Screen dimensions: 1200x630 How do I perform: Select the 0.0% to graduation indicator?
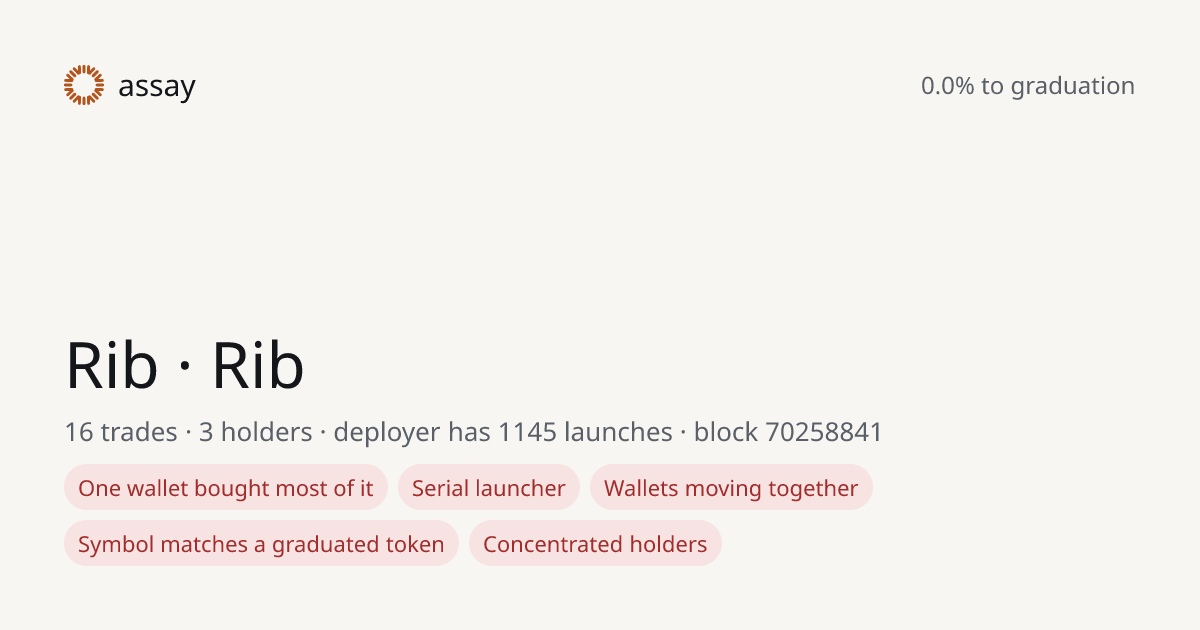click(x=1028, y=86)
